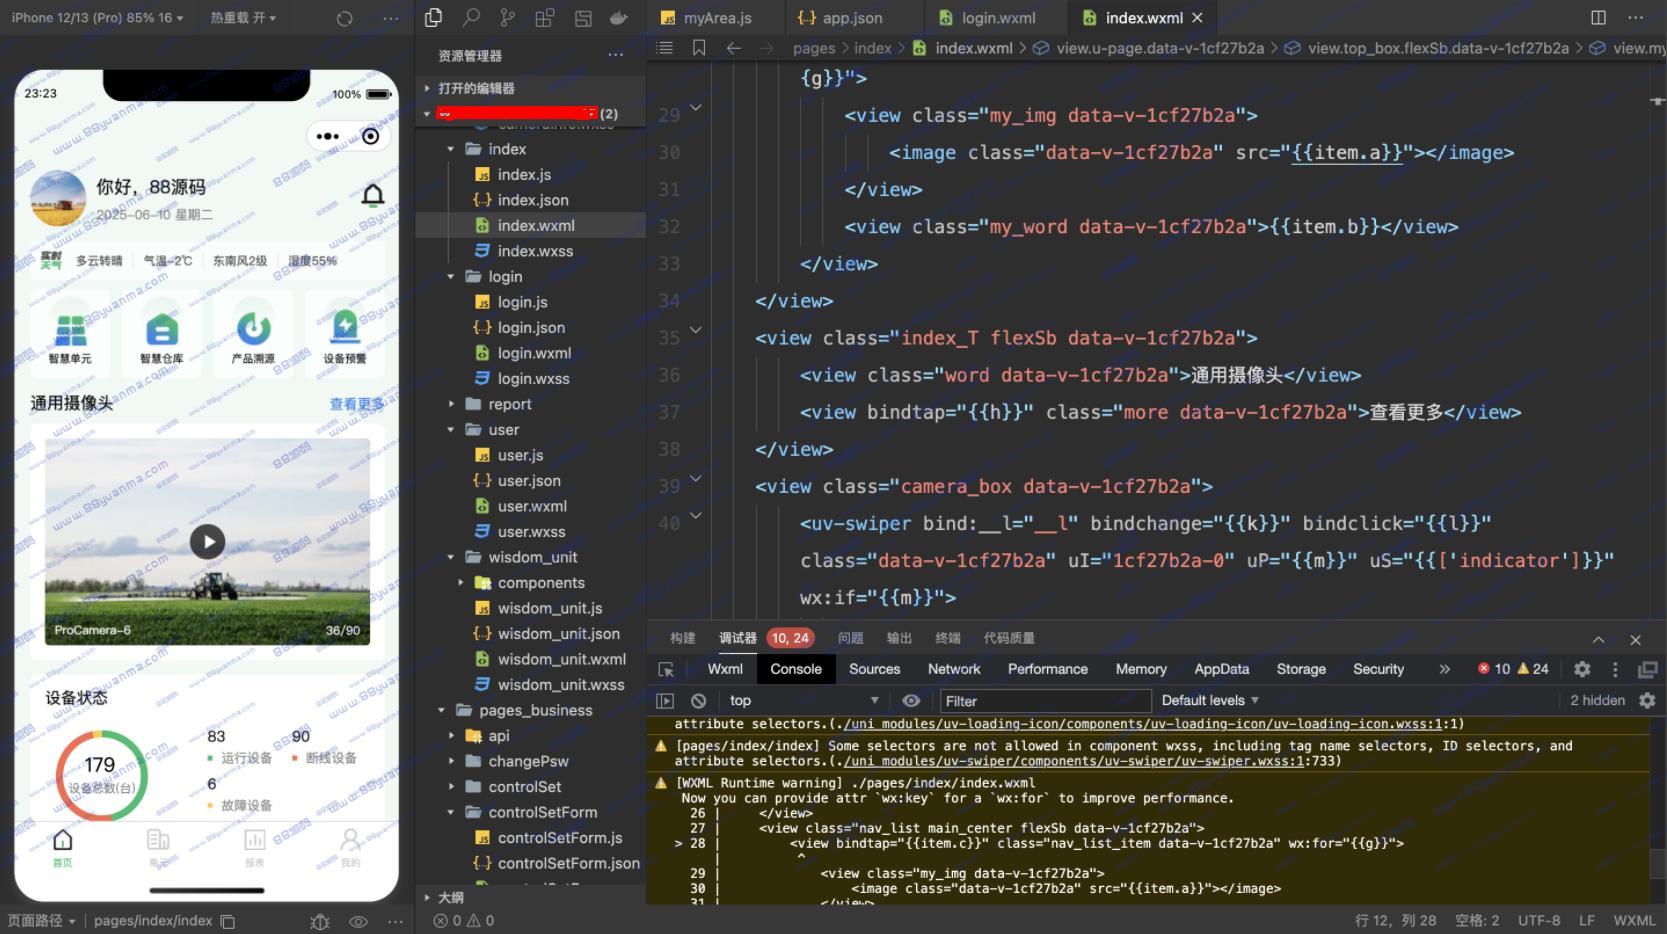Screen dimensions: 1667x934
Task: Click the bug debug icon in bottom bar
Action: point(320,921)
